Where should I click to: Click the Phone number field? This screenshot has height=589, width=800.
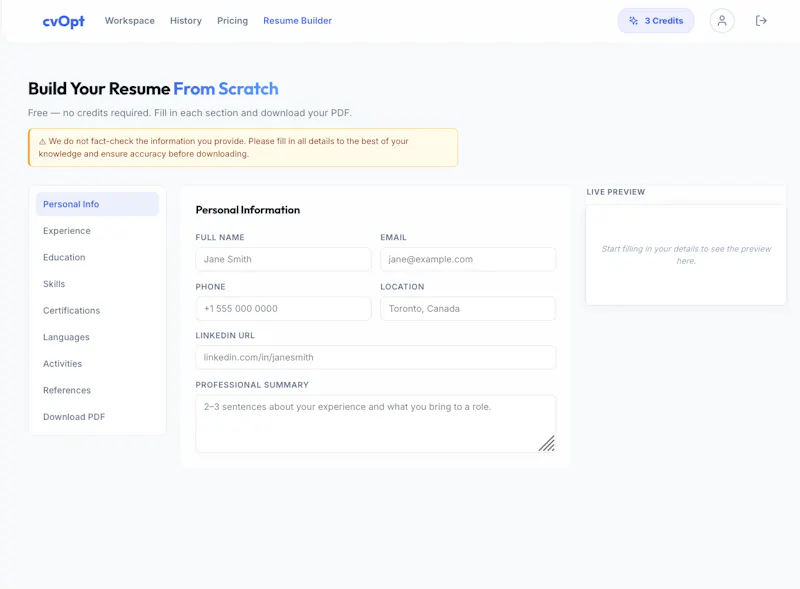283,309
